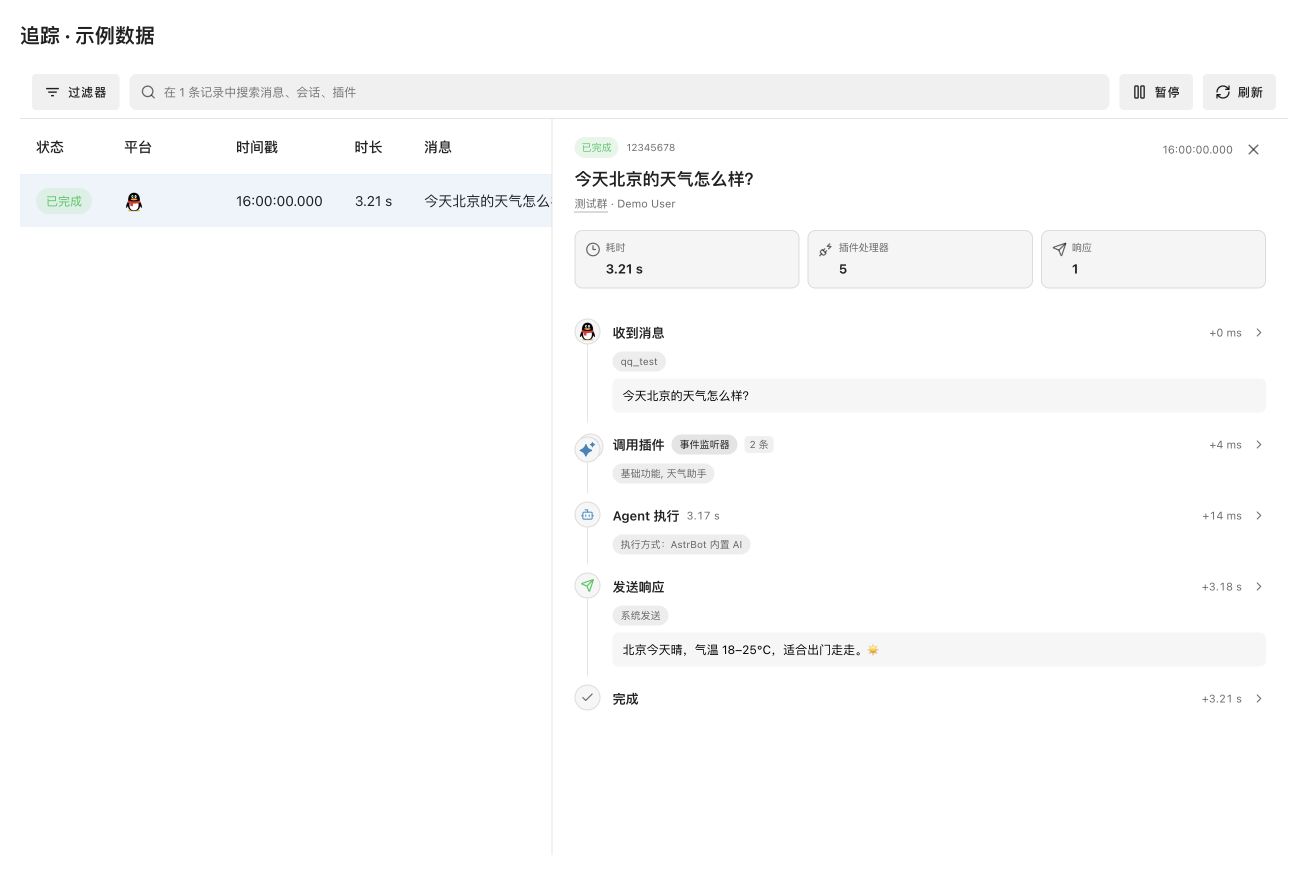Screen dimensions: 1308x875
Task: Click the 消息 column header
Action: pos(438,147)
